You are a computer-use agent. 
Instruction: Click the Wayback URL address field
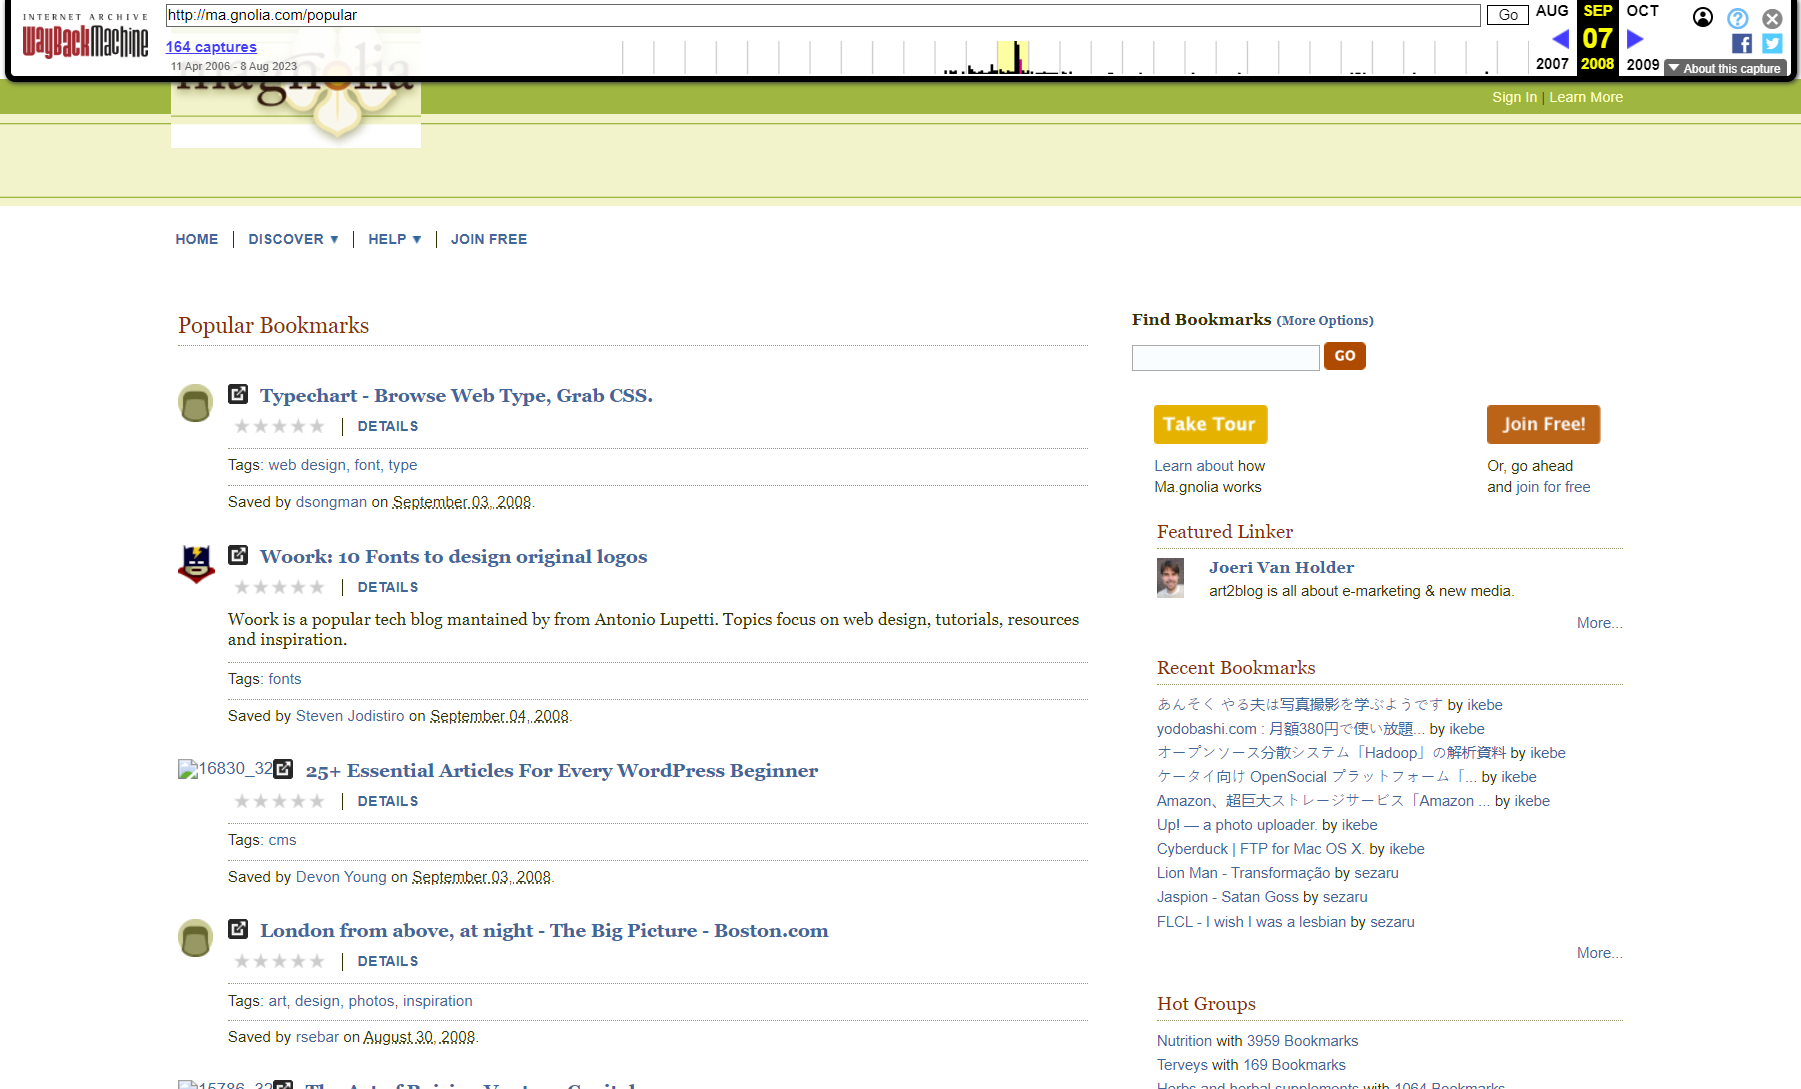[822, 15]
